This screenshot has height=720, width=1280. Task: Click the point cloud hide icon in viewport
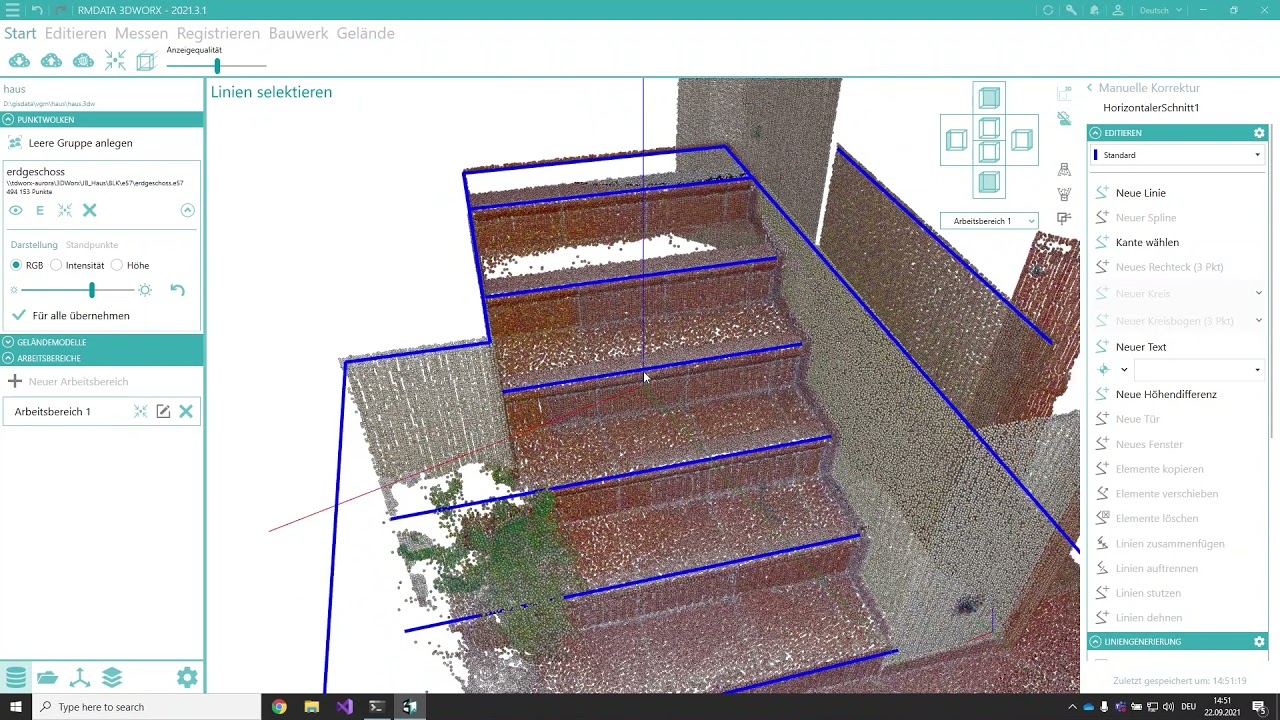(x=1064, y=119)
